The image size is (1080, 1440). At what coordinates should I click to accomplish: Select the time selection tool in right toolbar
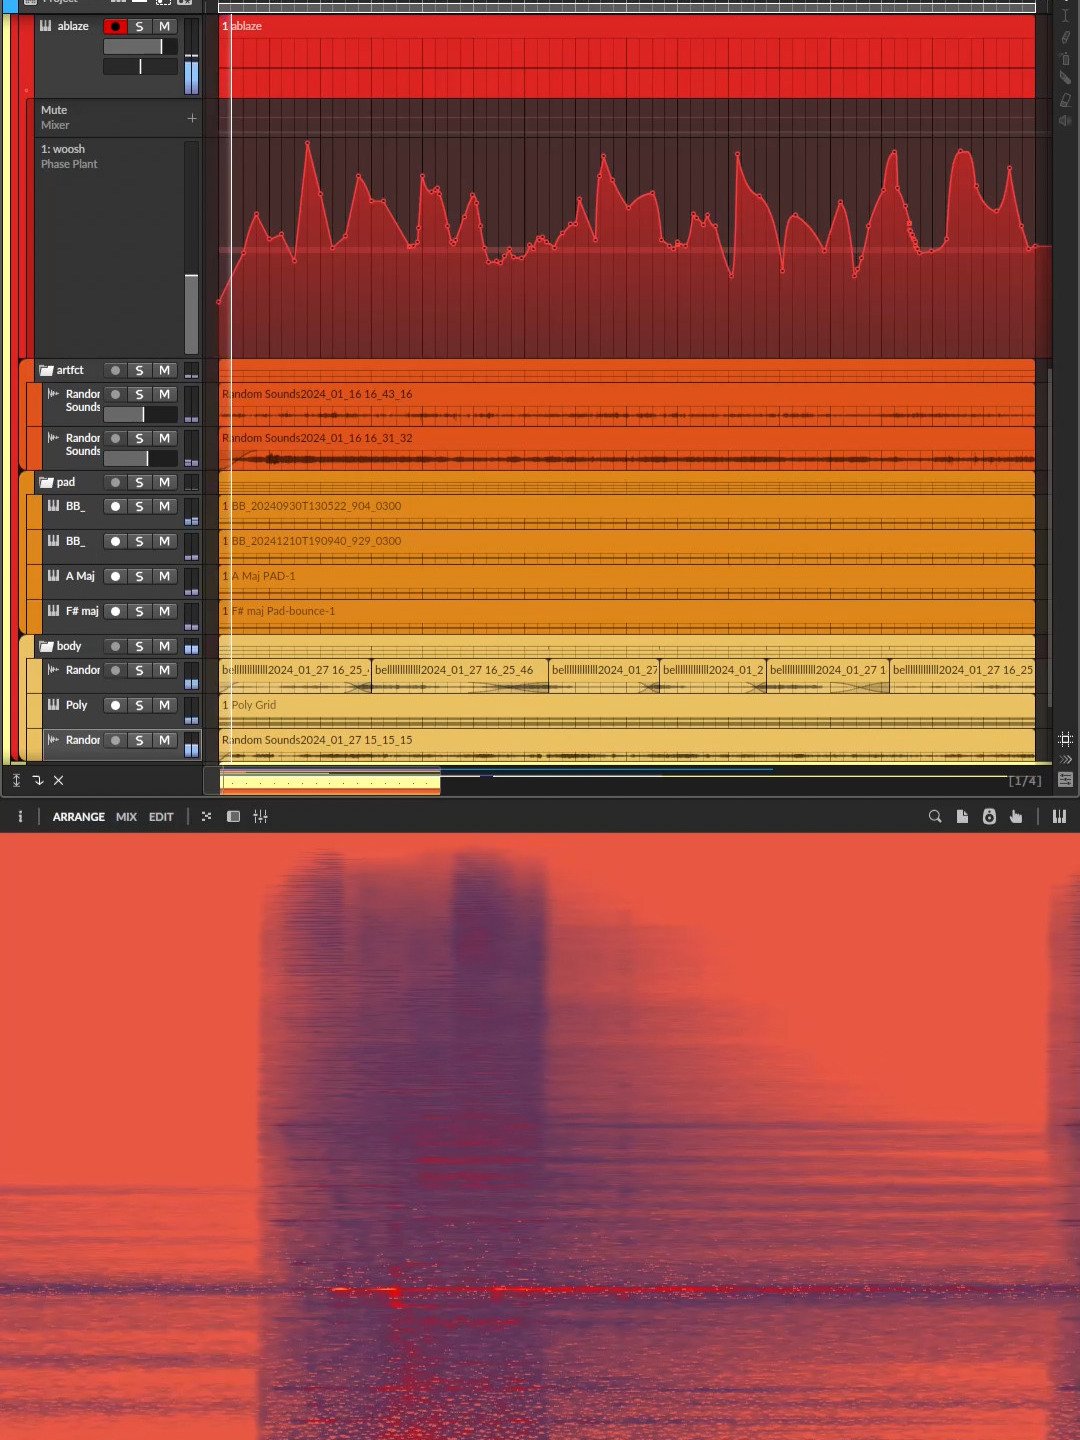tap(1065, 15)
